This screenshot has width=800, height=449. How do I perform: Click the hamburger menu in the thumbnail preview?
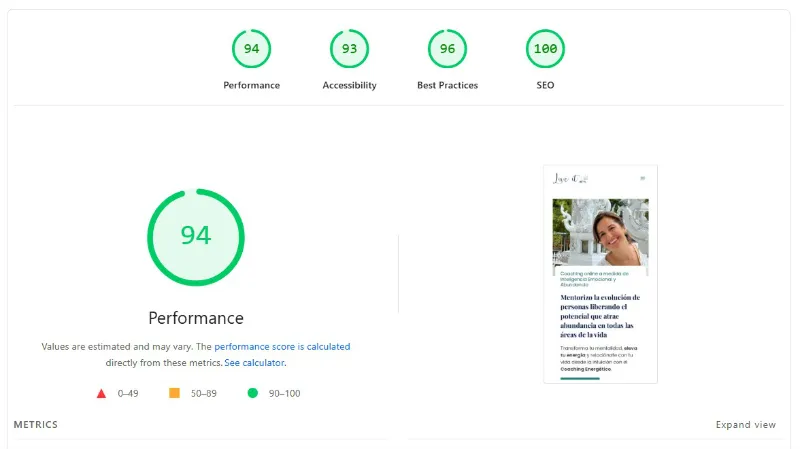643,178
